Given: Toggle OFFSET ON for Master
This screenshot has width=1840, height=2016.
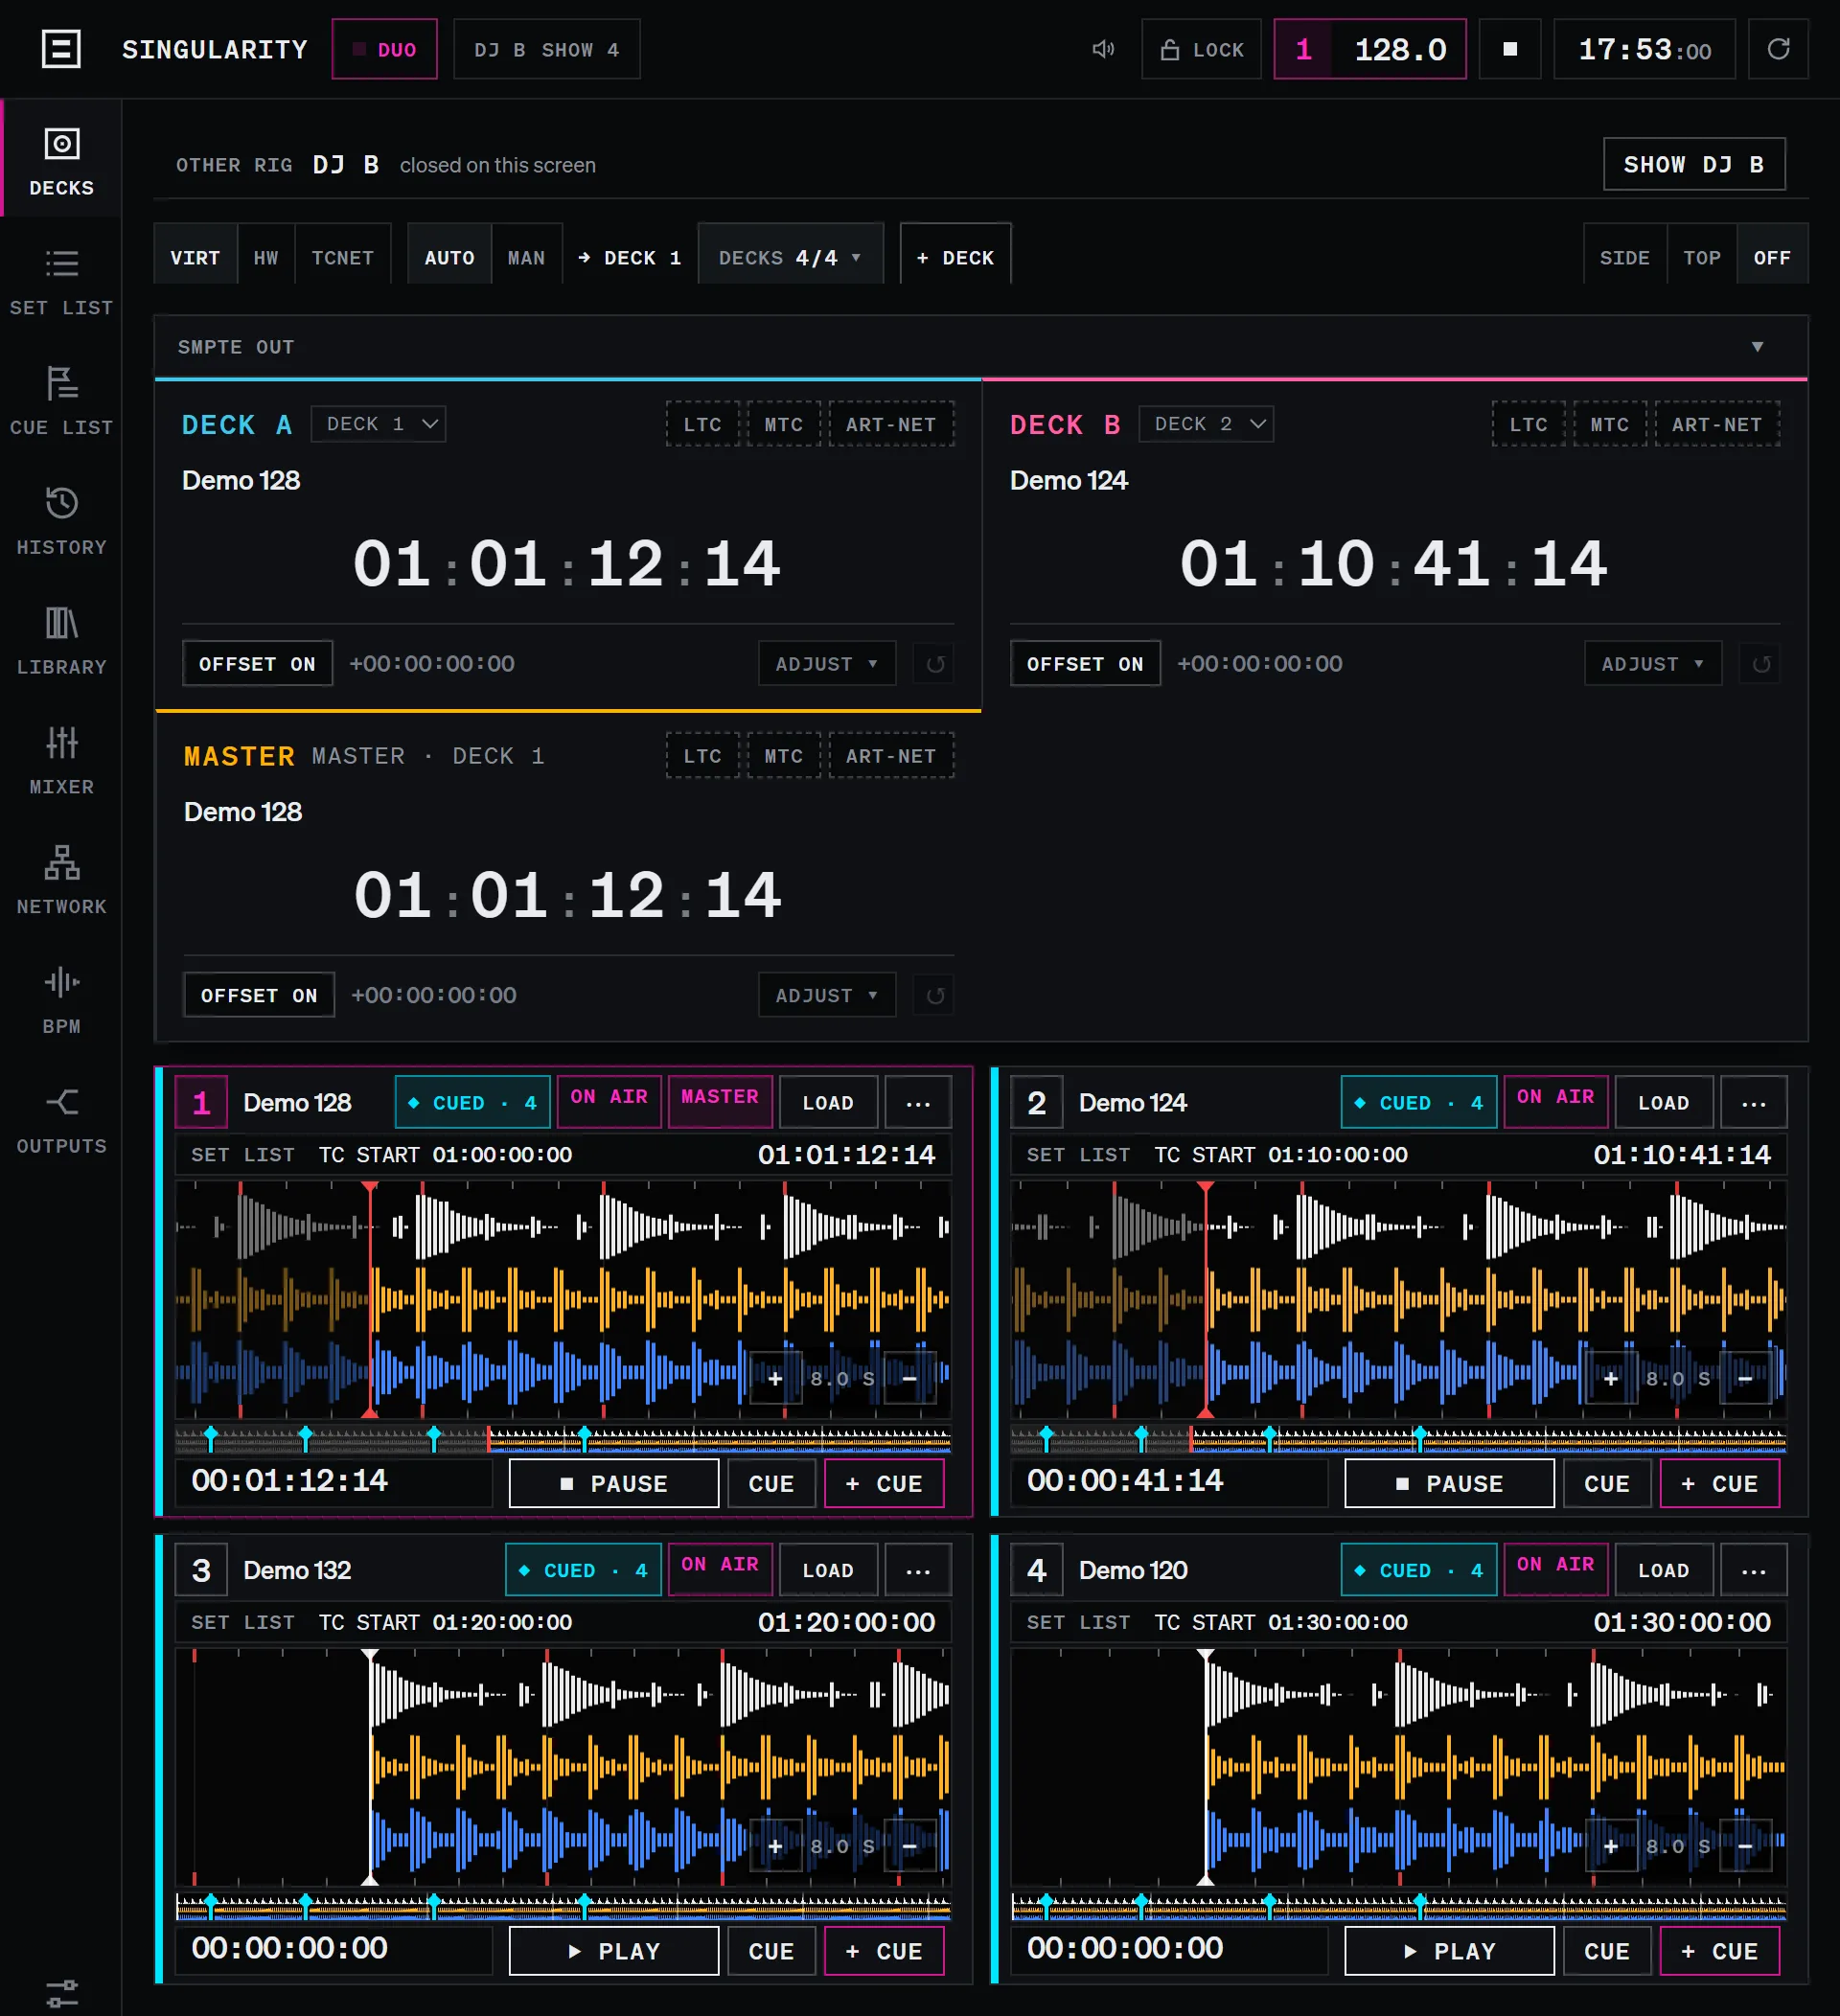Looking at the screenshot, I should pyautogui.click(x=259, y=995).
